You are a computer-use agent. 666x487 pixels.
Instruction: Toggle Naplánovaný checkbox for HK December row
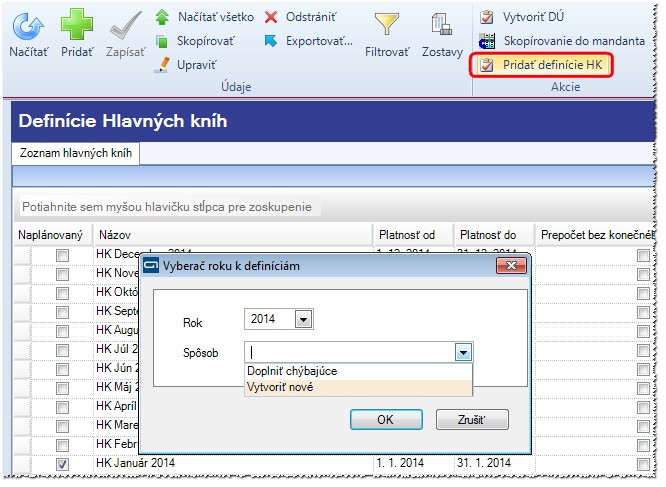click(62, 255)
